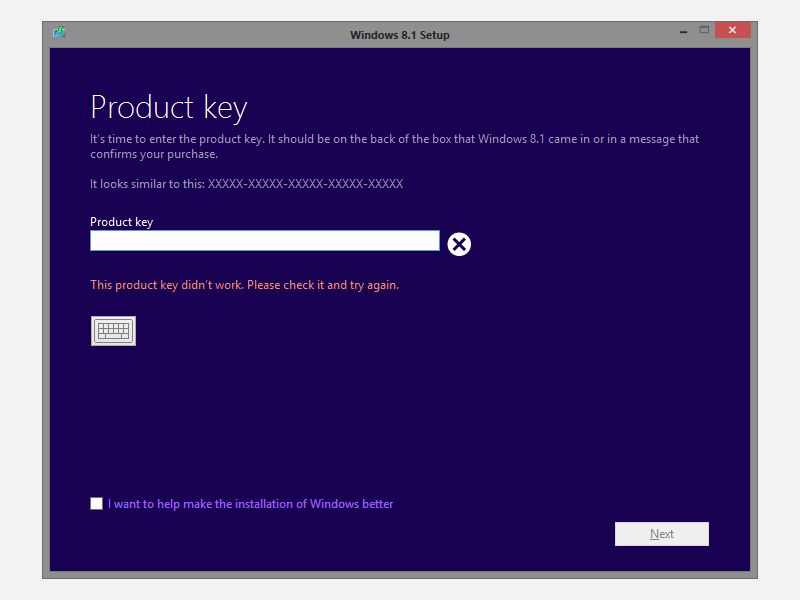Image resolution: width=800 pixels, height=600 pixels.
Task: Click the invalid key X icon beside the field
Action: pyautogui.click(x=459, y=244)
